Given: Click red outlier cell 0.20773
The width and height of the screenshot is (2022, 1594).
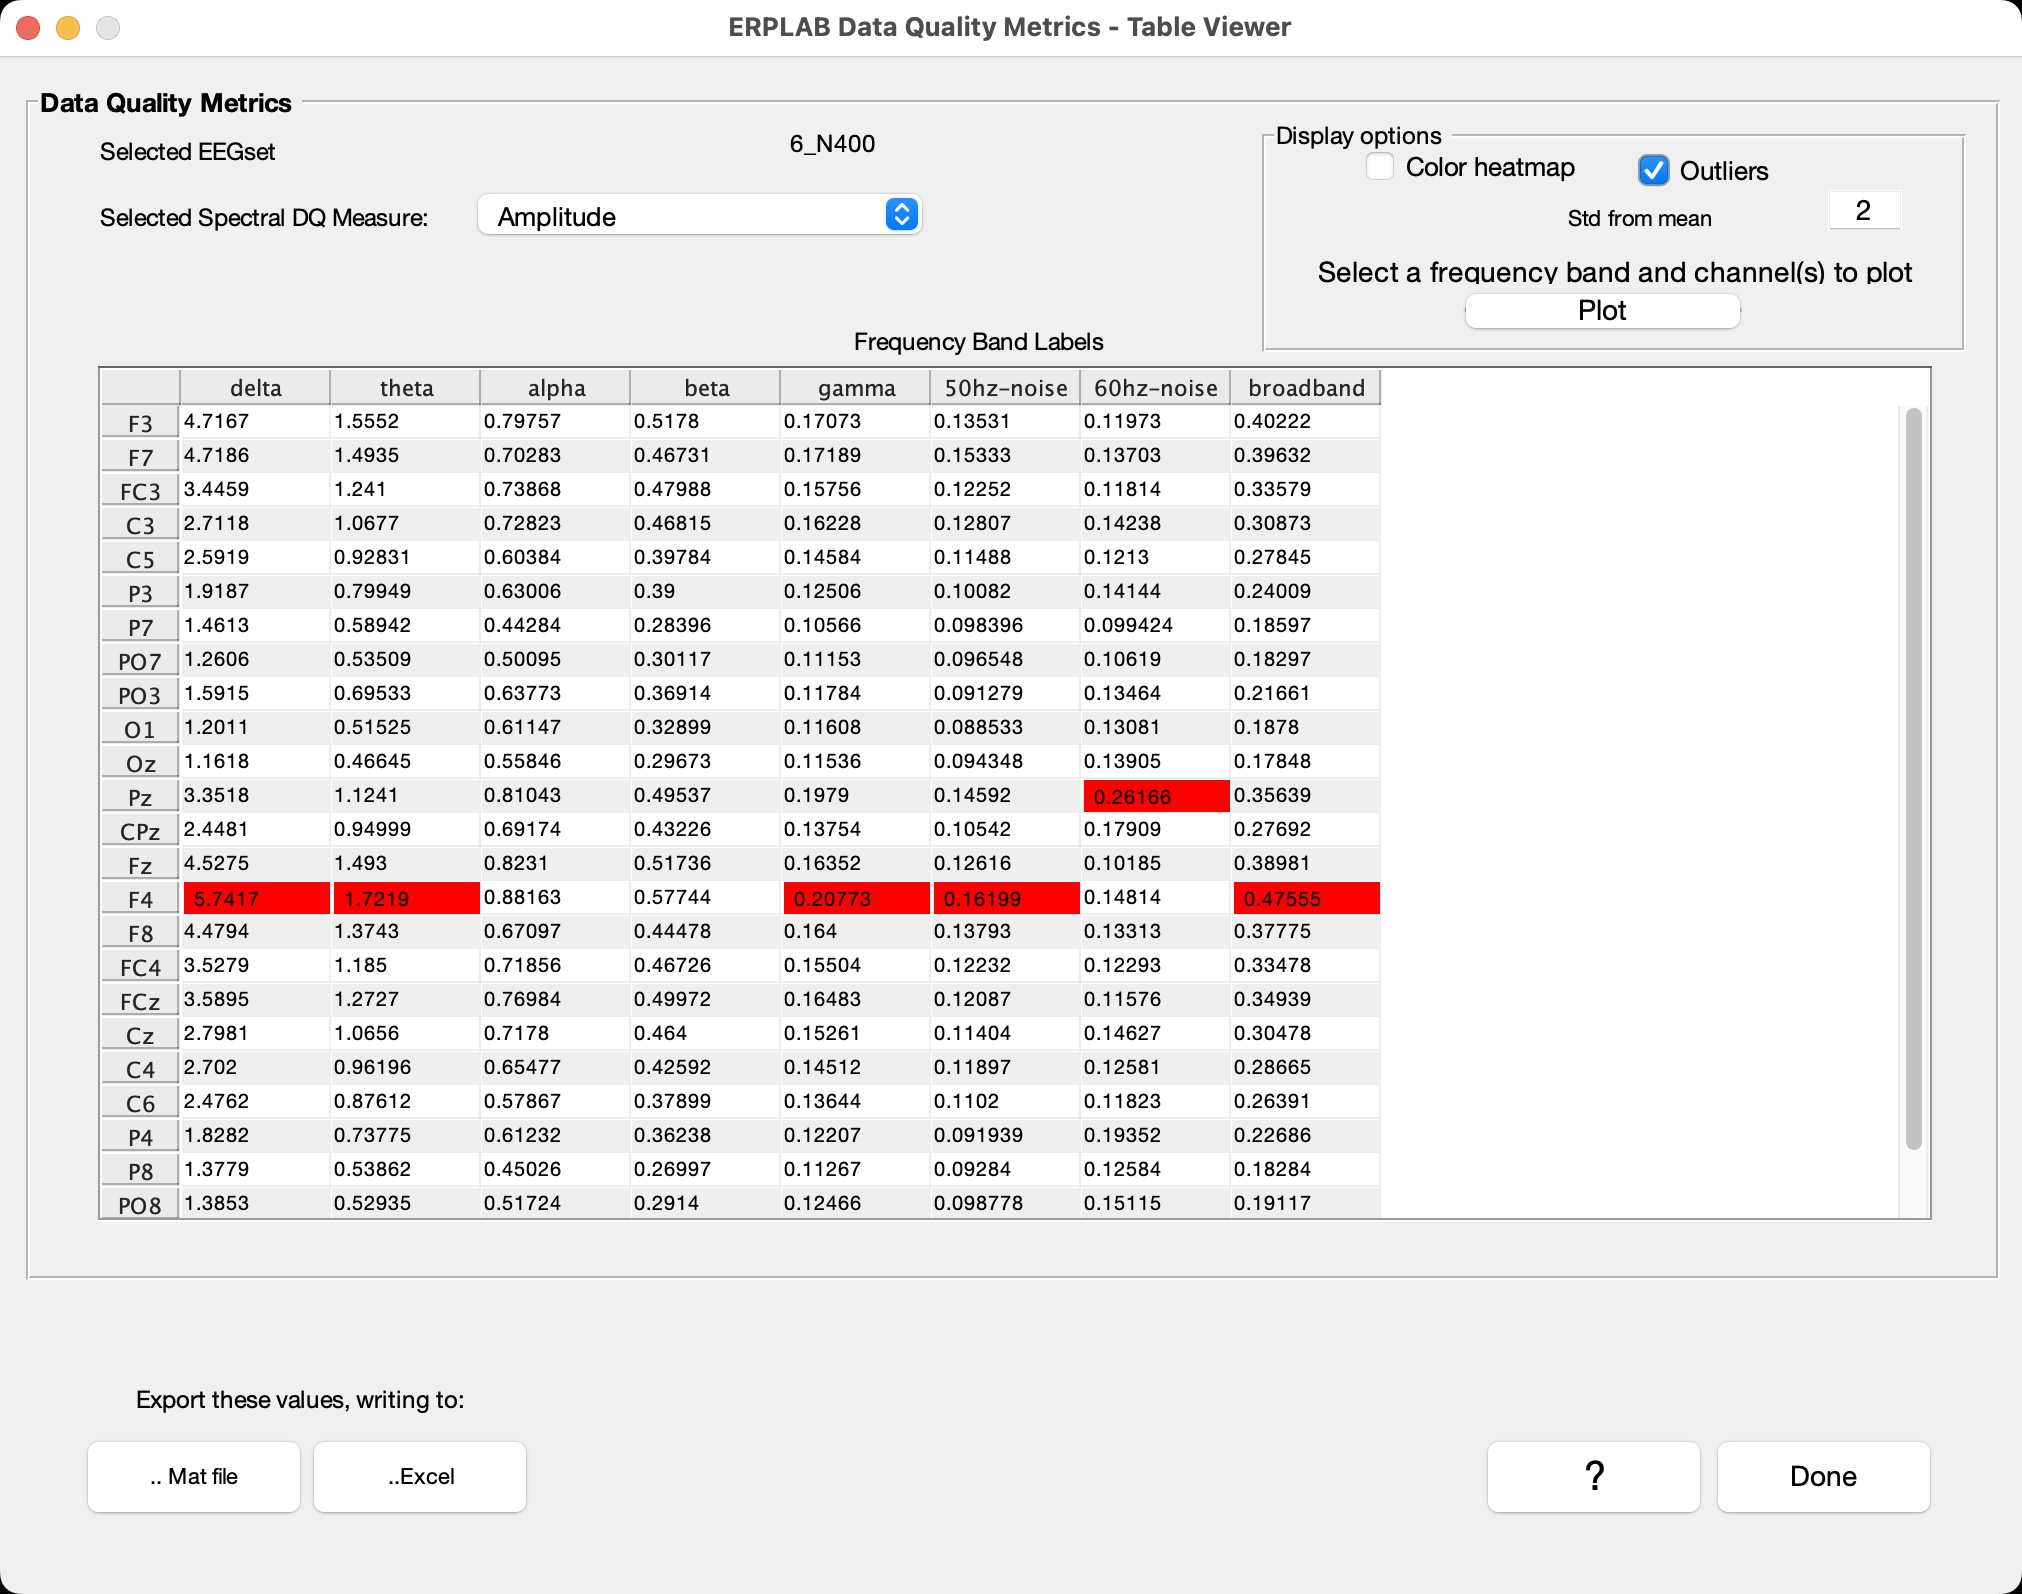Looking at the screenshot, I should [x=856, y=898].
